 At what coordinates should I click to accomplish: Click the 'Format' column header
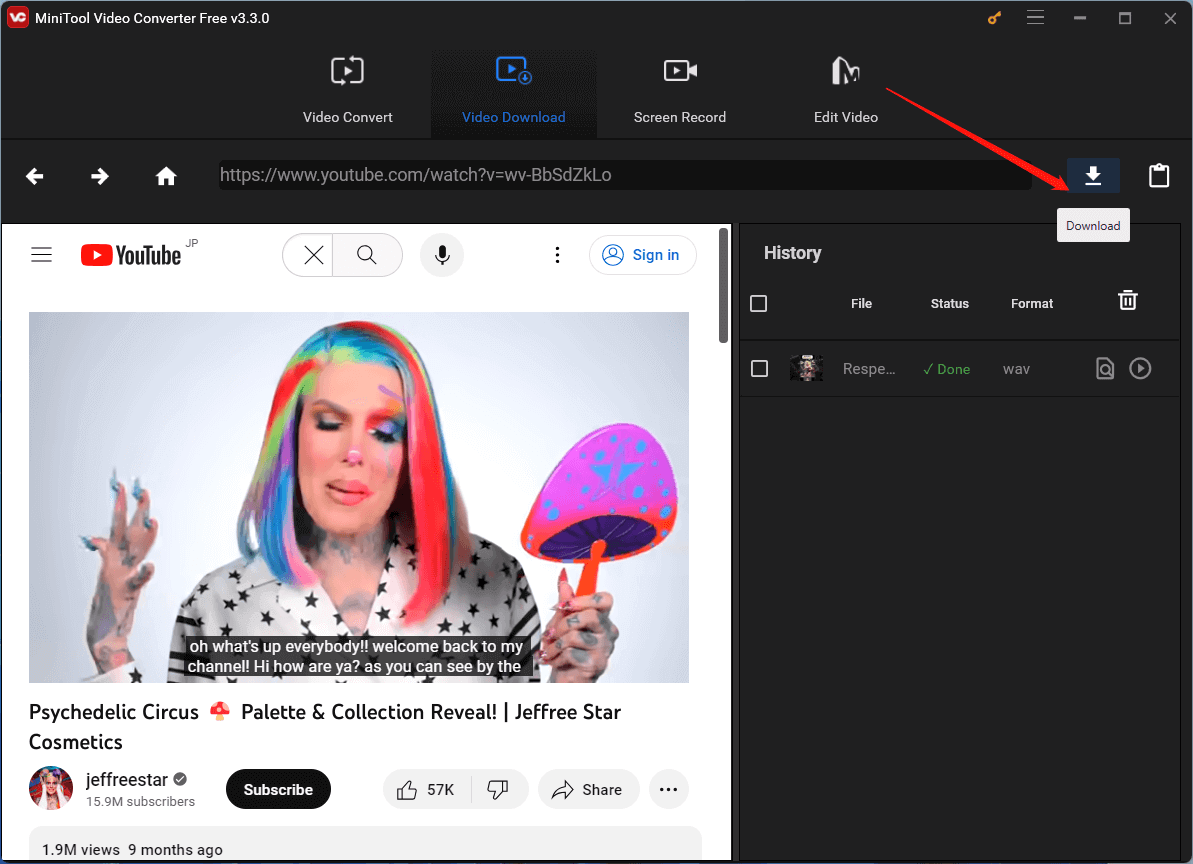[x=1032, y=303]
